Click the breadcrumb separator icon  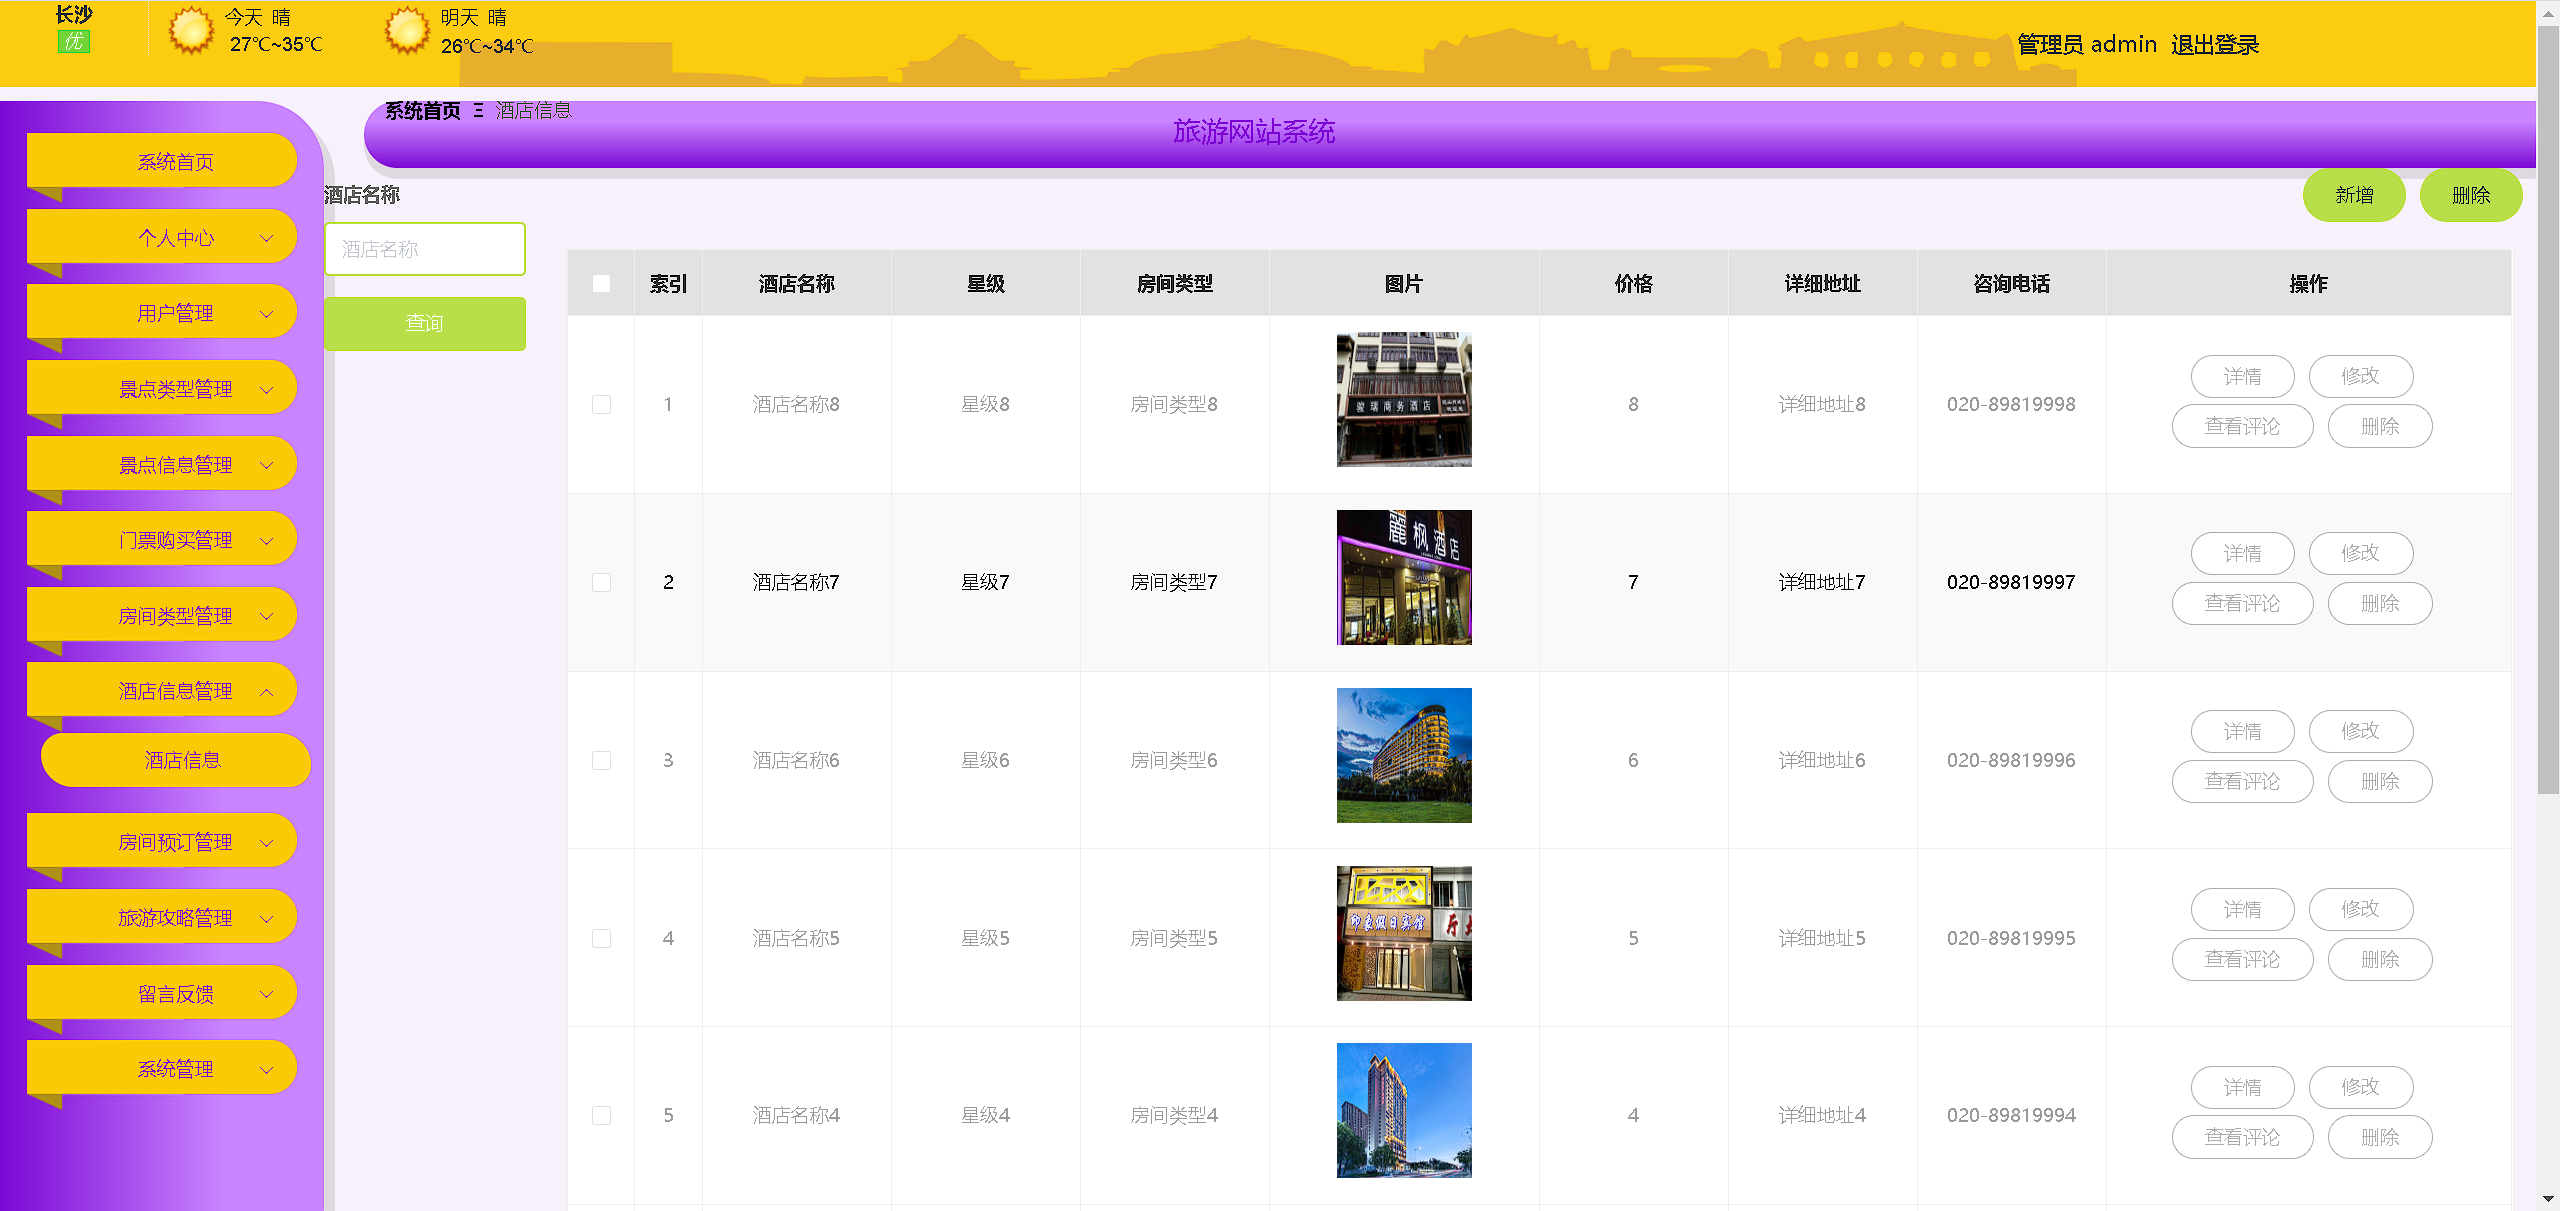point(478,111)
